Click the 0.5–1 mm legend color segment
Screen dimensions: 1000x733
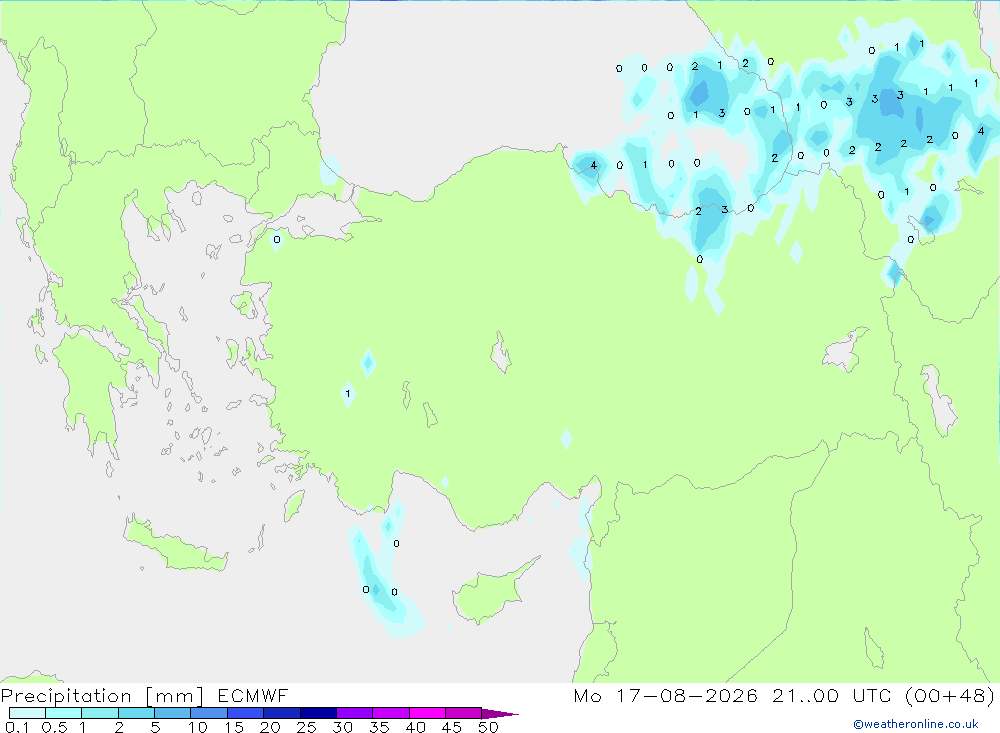pos(63,713)
